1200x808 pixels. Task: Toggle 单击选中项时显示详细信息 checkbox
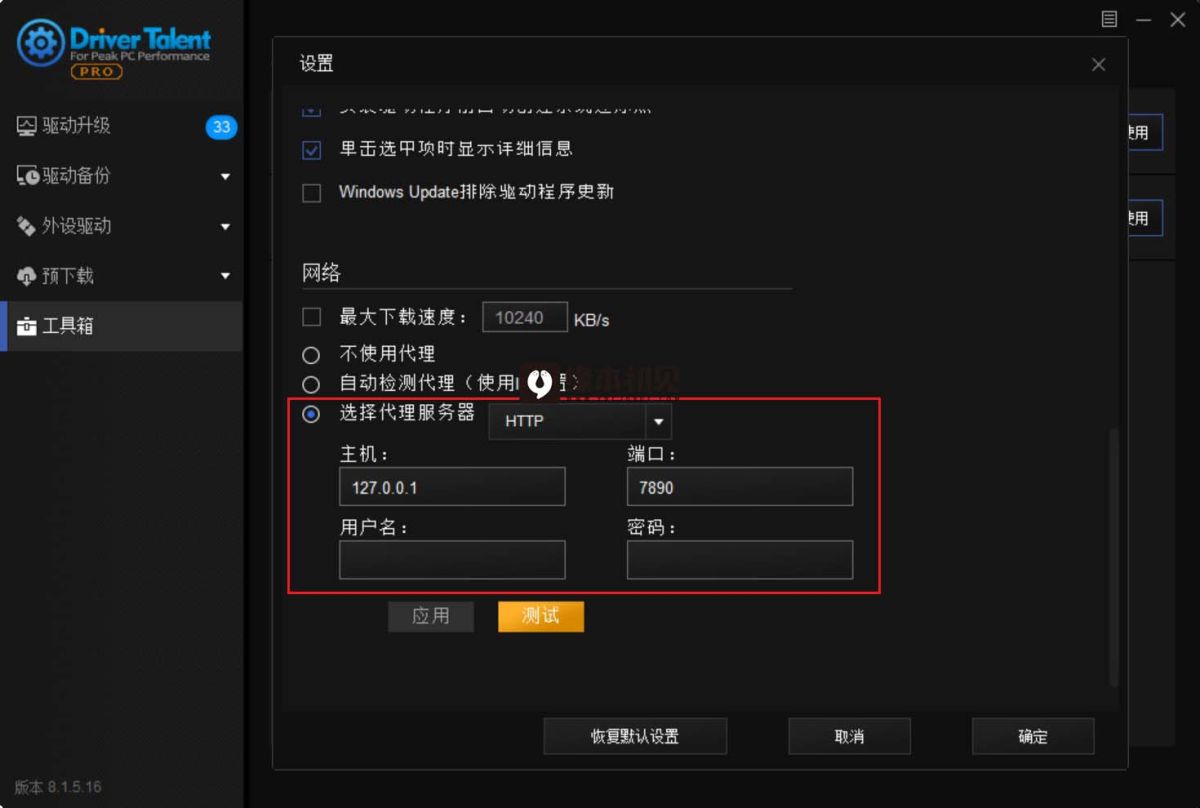point(312,150)
